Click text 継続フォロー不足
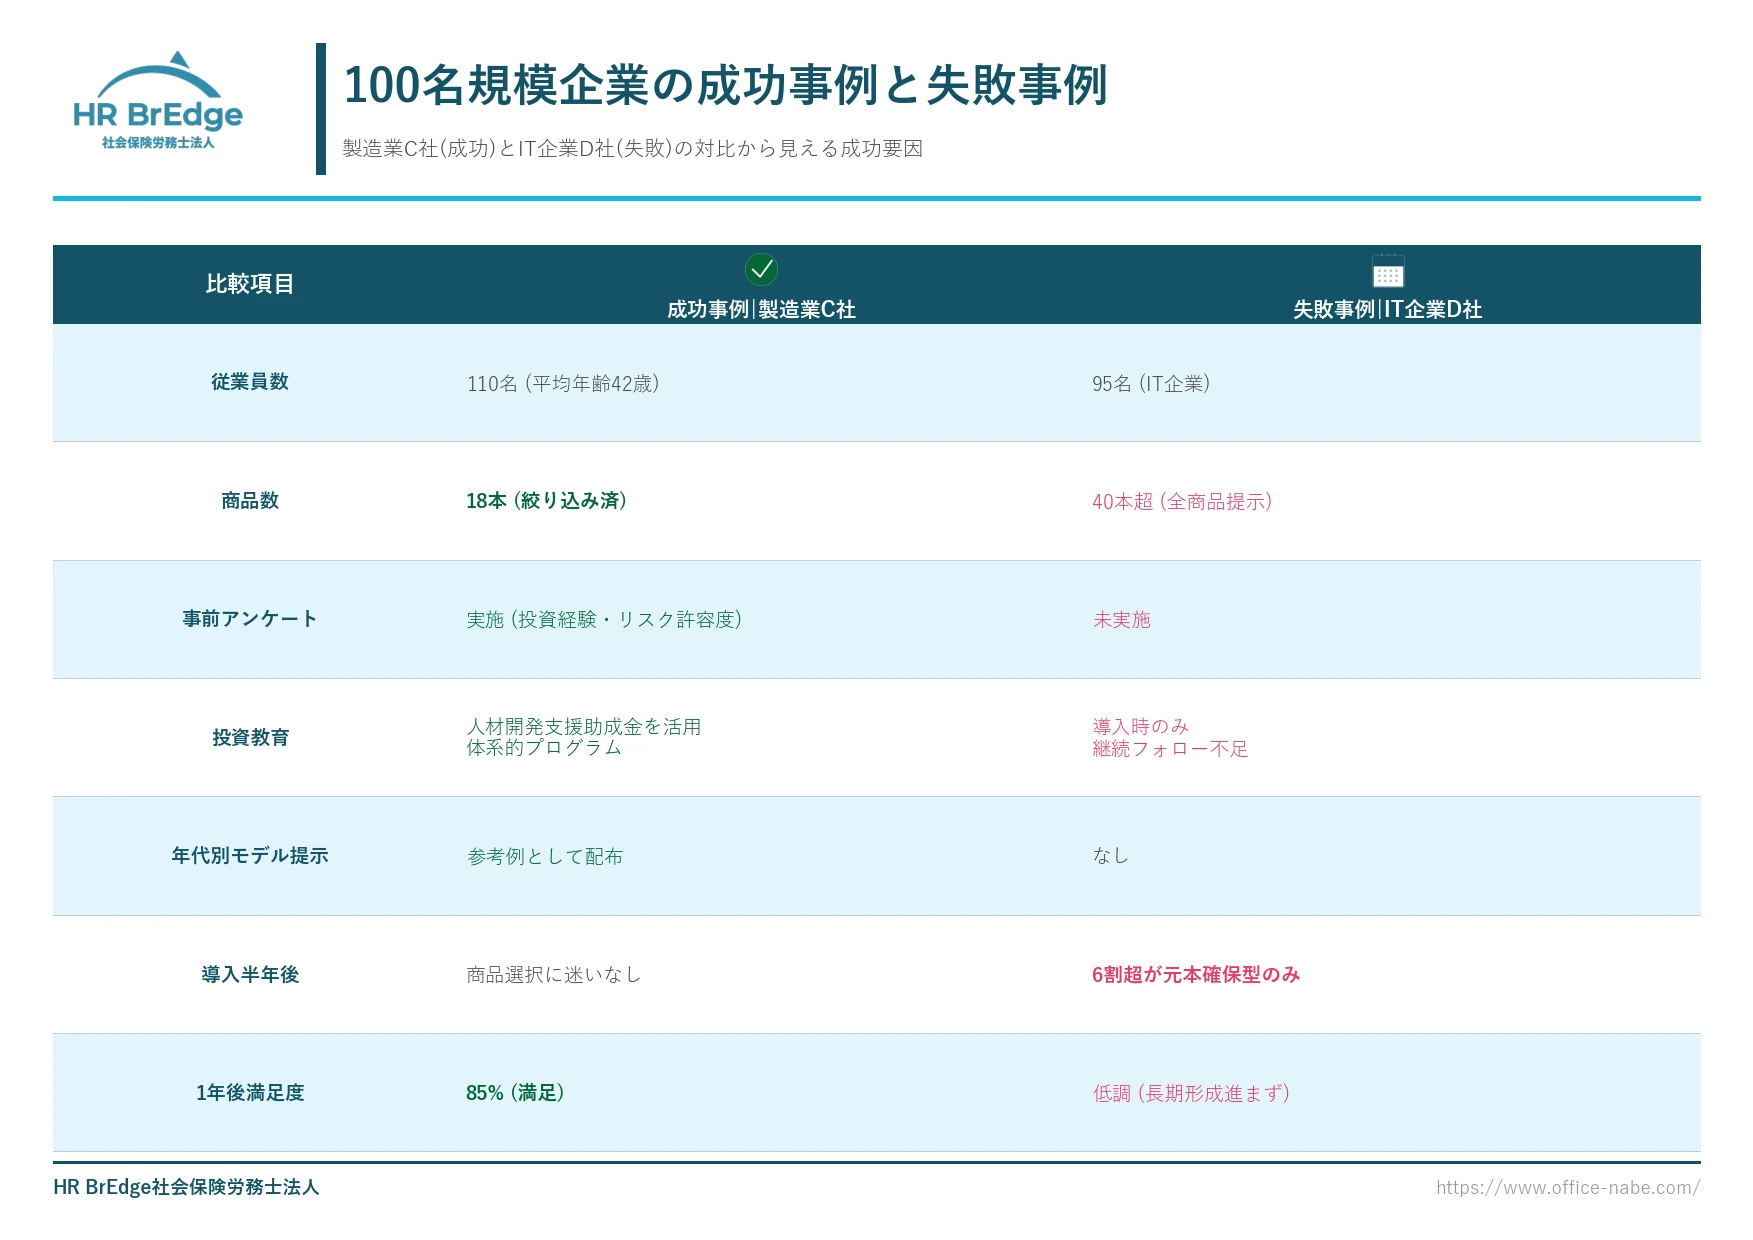This screenshot has width=1753, height=1240. tap(1170, 748)
